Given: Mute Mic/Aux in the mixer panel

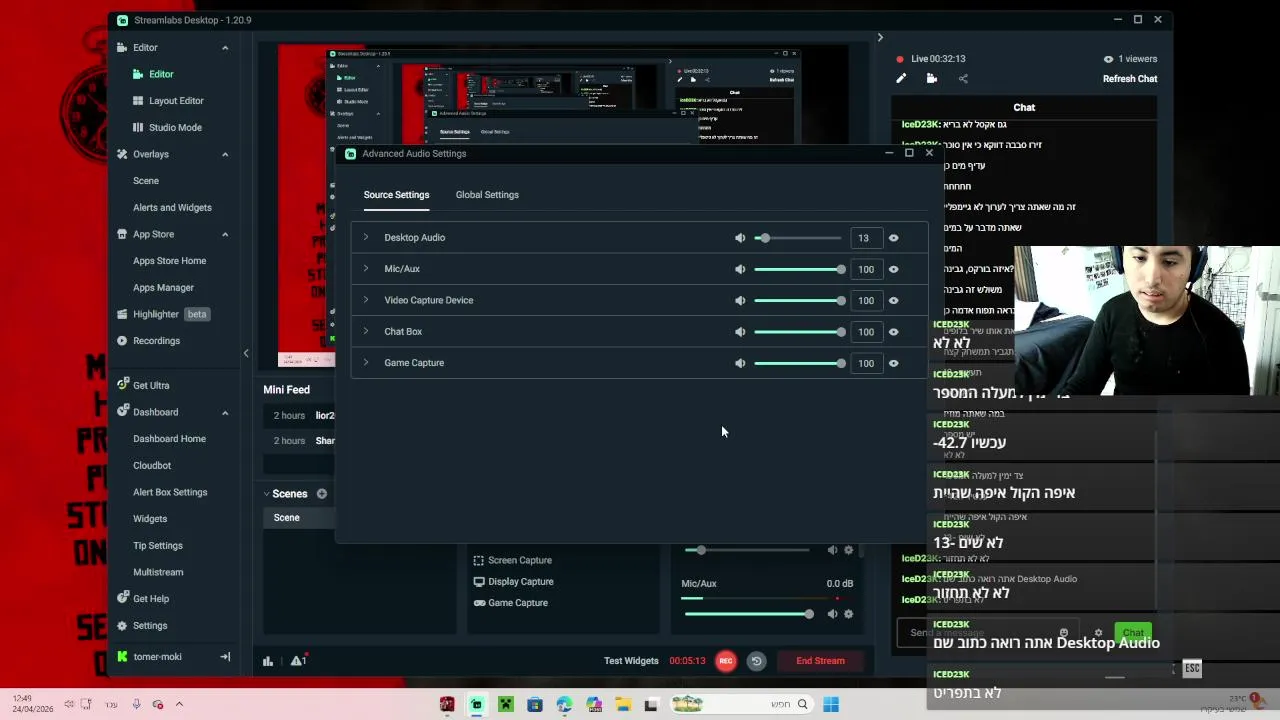Looking at the screenshot, I should [x=832, y=614].
